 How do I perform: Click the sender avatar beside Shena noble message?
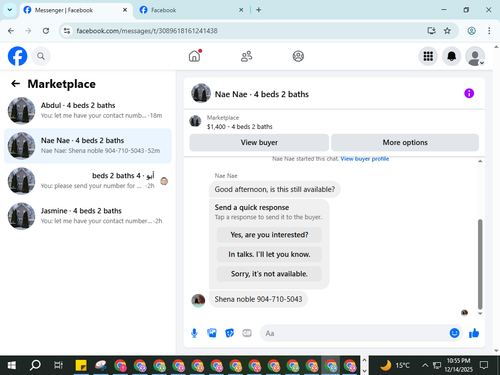point(198,300)
